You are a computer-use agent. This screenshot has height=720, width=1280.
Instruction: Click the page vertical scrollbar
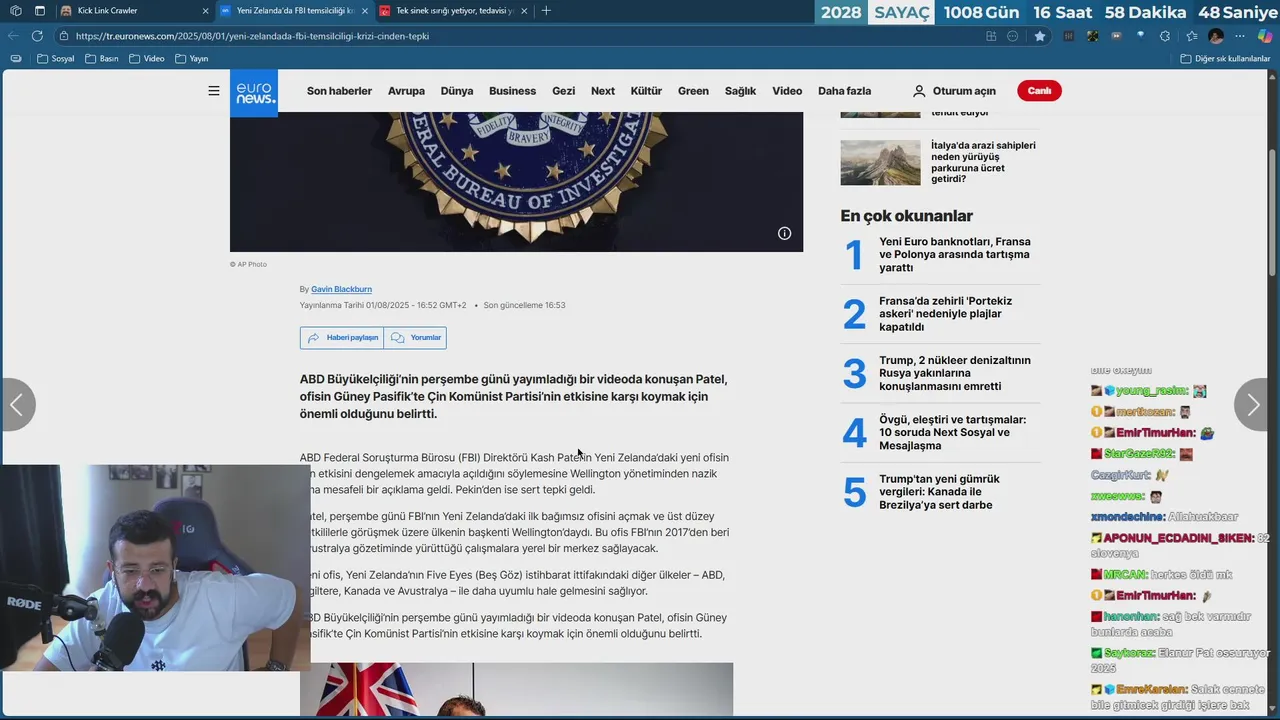click(x=1273, y=215)
